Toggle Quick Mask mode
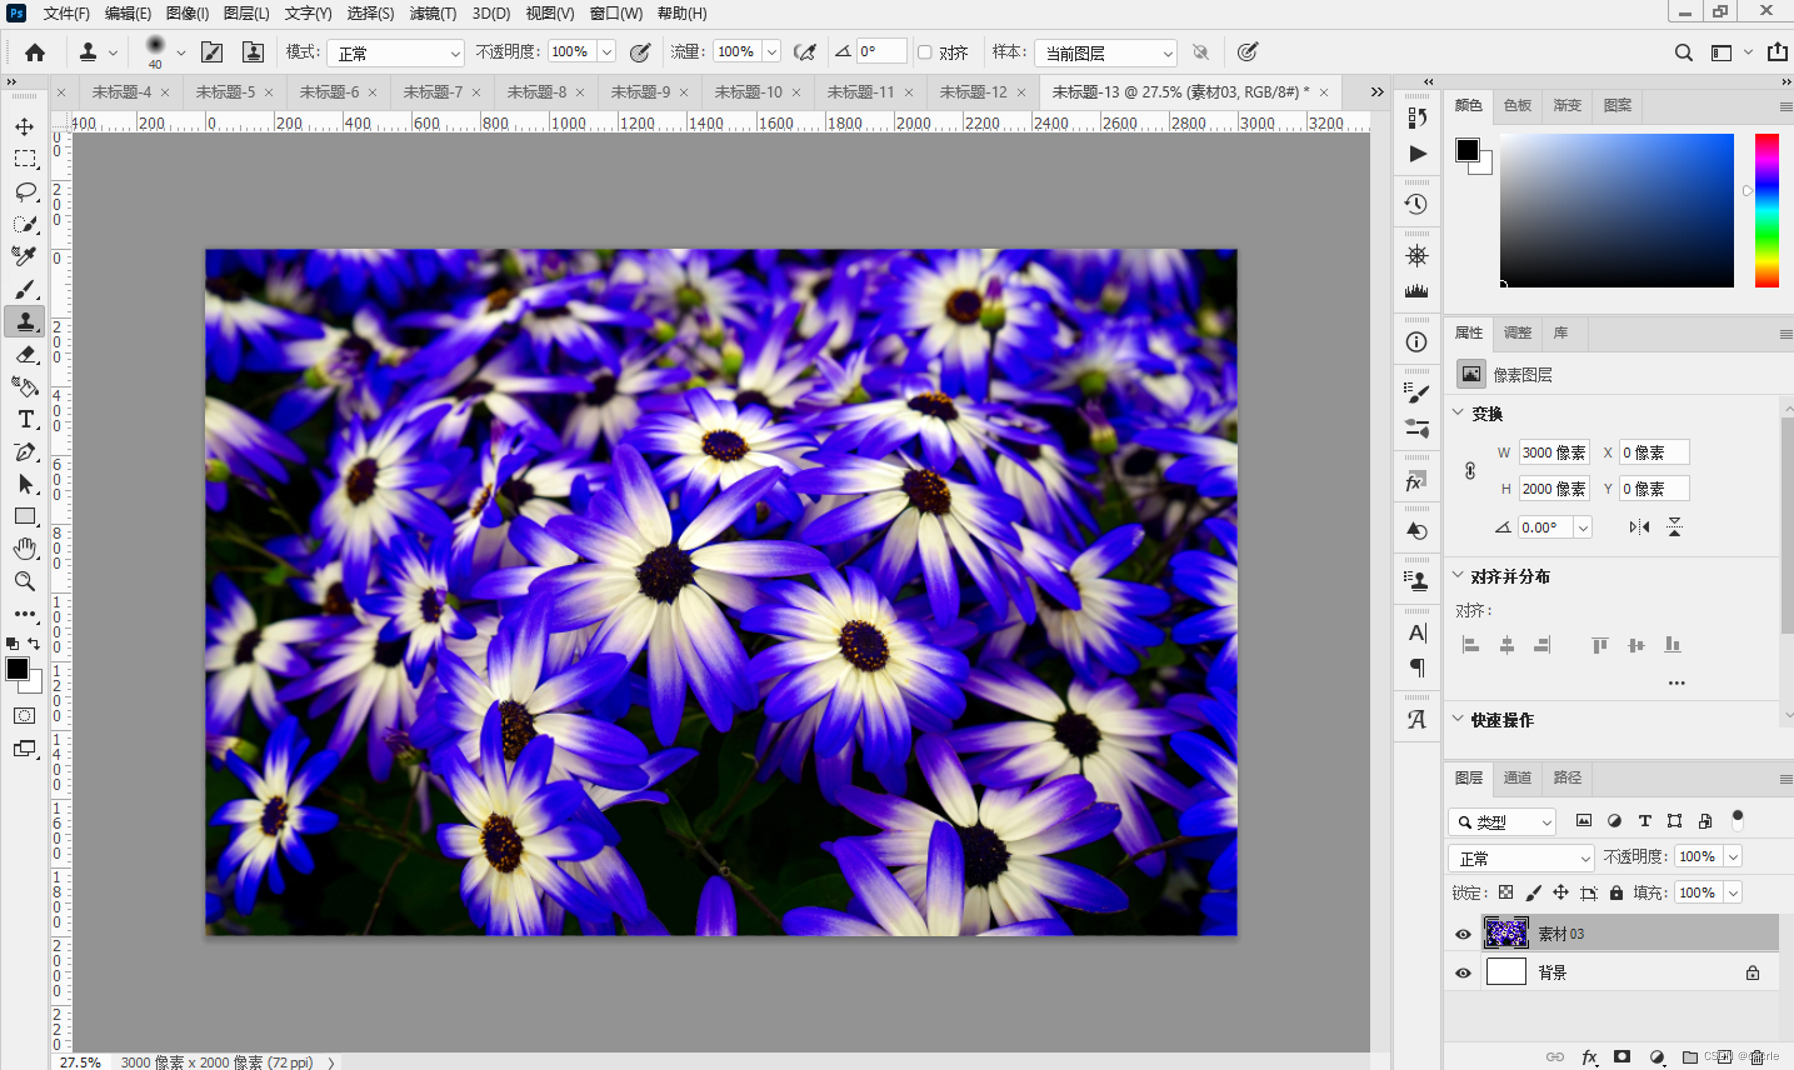 pos(25,716)
